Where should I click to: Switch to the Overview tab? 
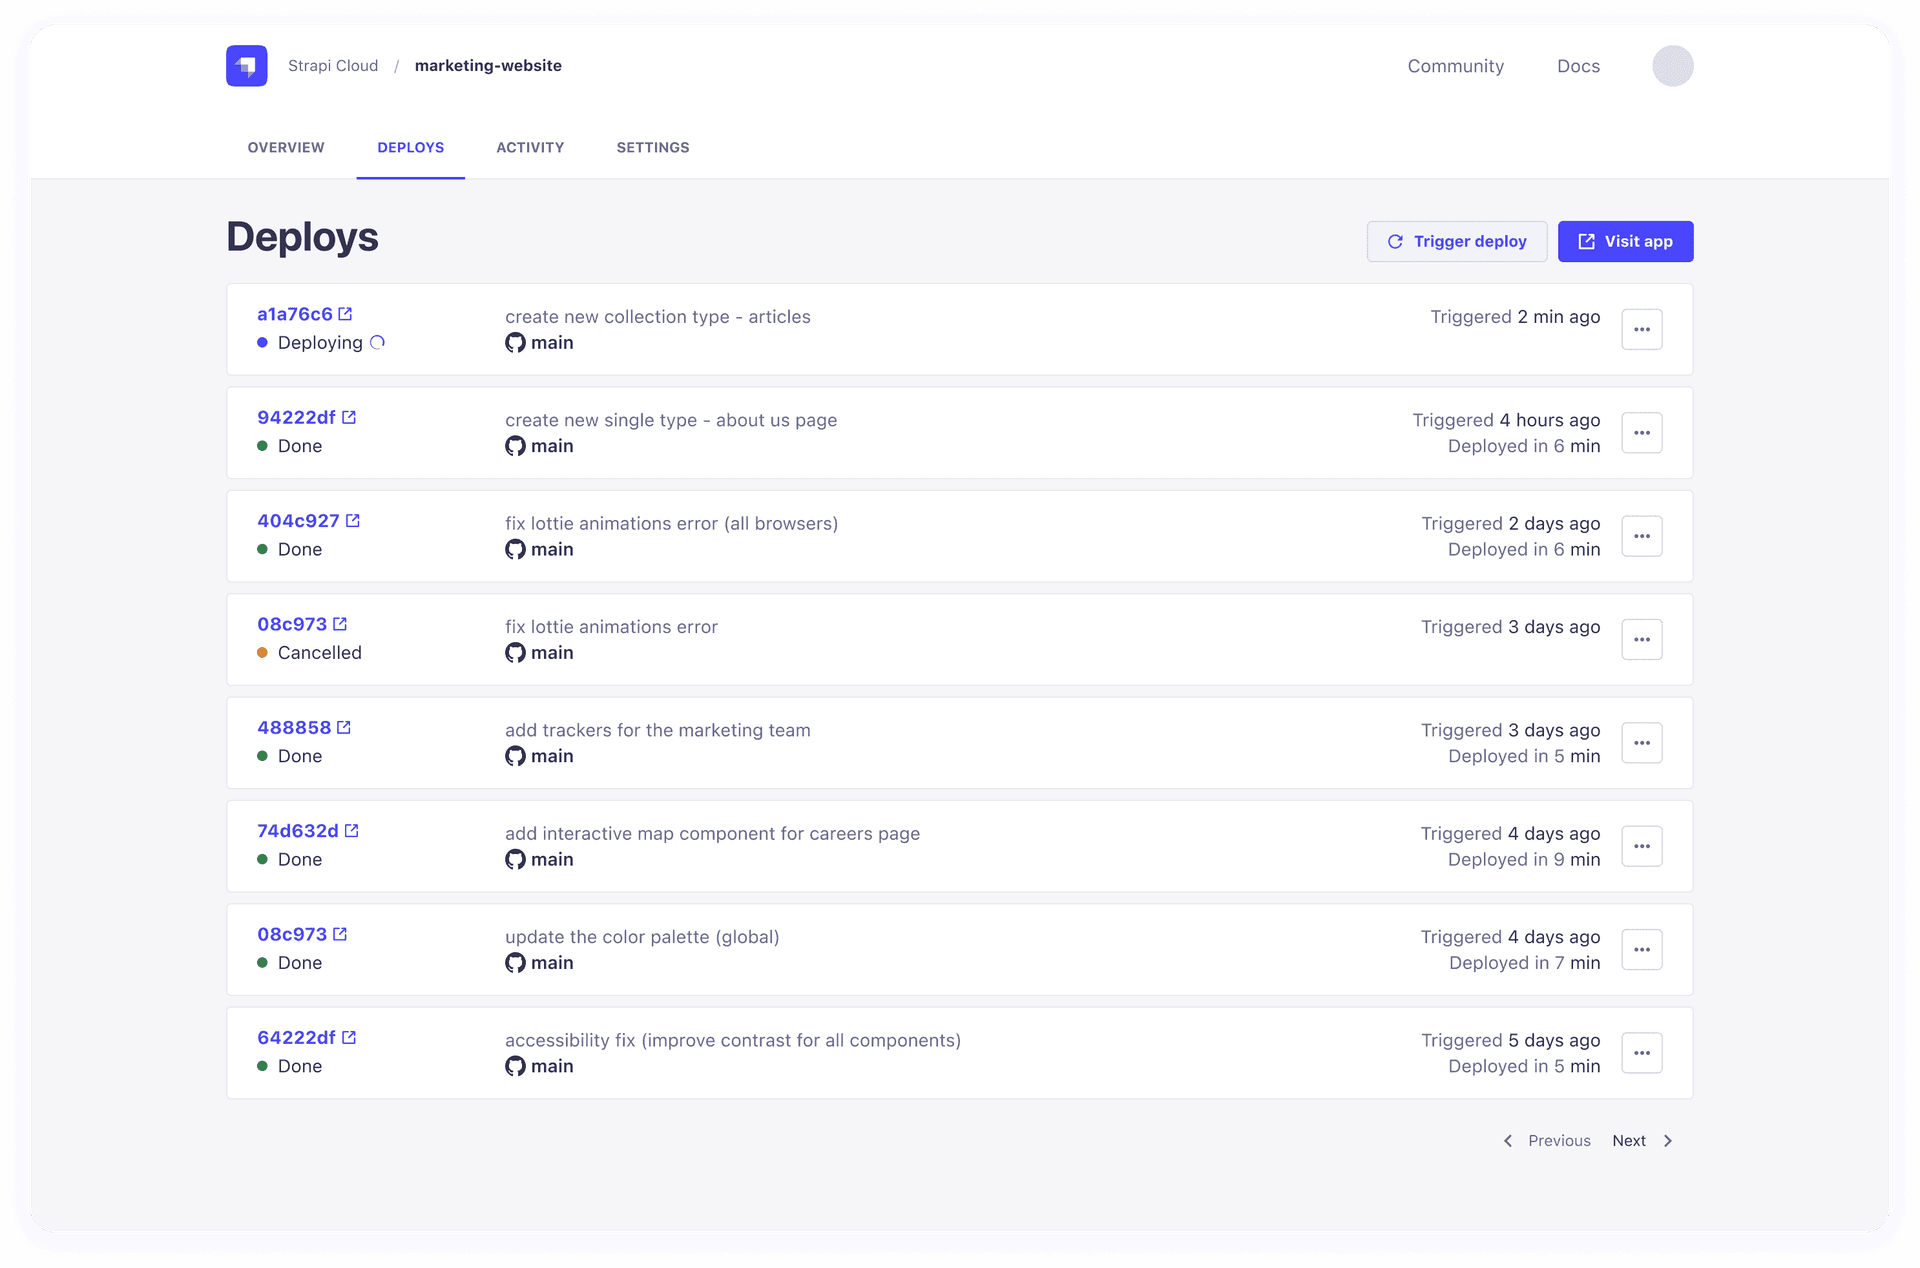click(286, 147)
